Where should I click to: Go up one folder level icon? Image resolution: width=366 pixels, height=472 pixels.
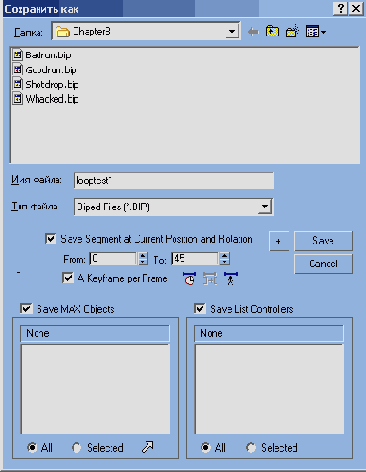tap(272, 32)
